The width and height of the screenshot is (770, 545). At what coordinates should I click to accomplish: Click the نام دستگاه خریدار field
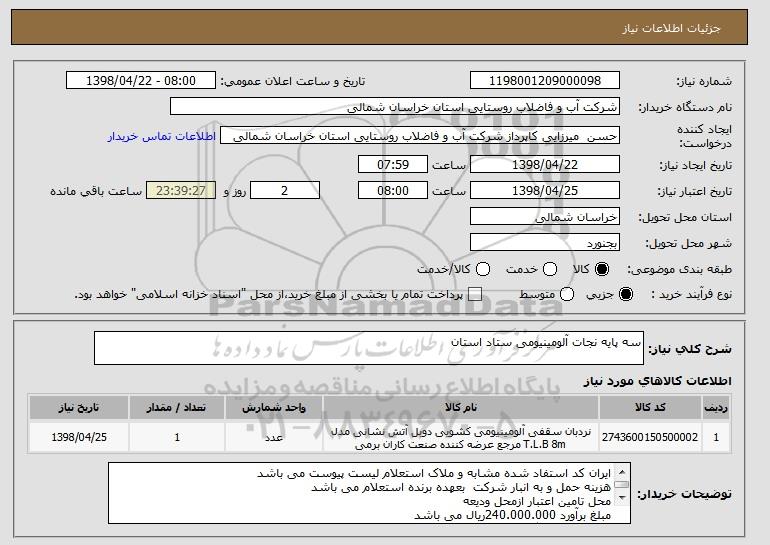point(395,107)
